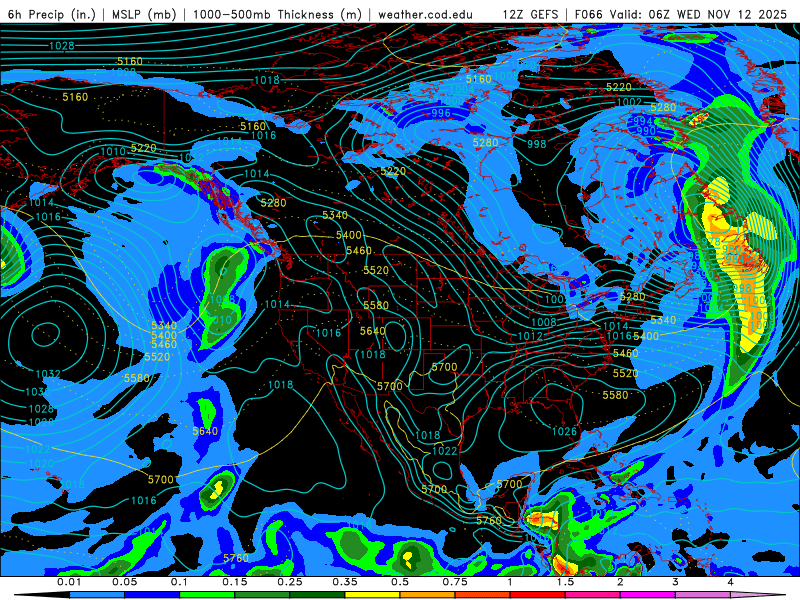Click the 'MSLP (mb)' title text
The width and height of the screenshot is (800, 600).
(144, 14)
